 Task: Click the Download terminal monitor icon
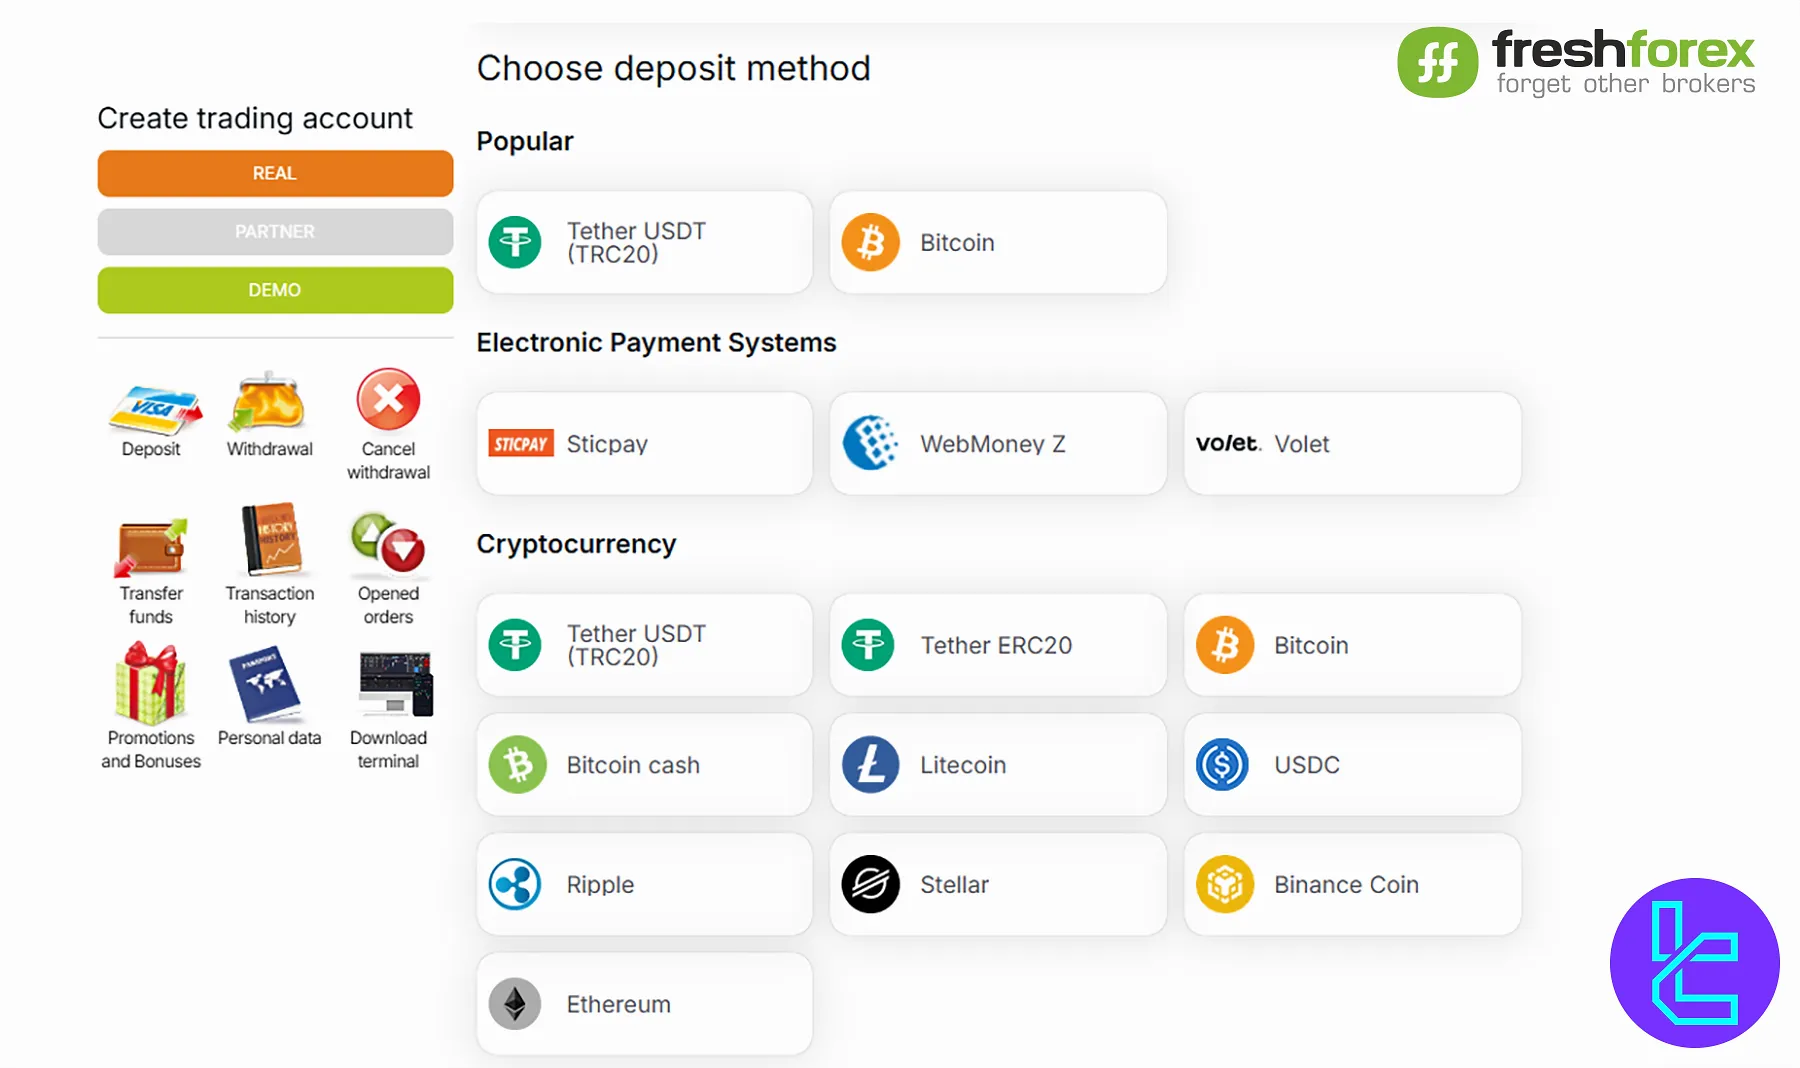(x=394, y=685)
